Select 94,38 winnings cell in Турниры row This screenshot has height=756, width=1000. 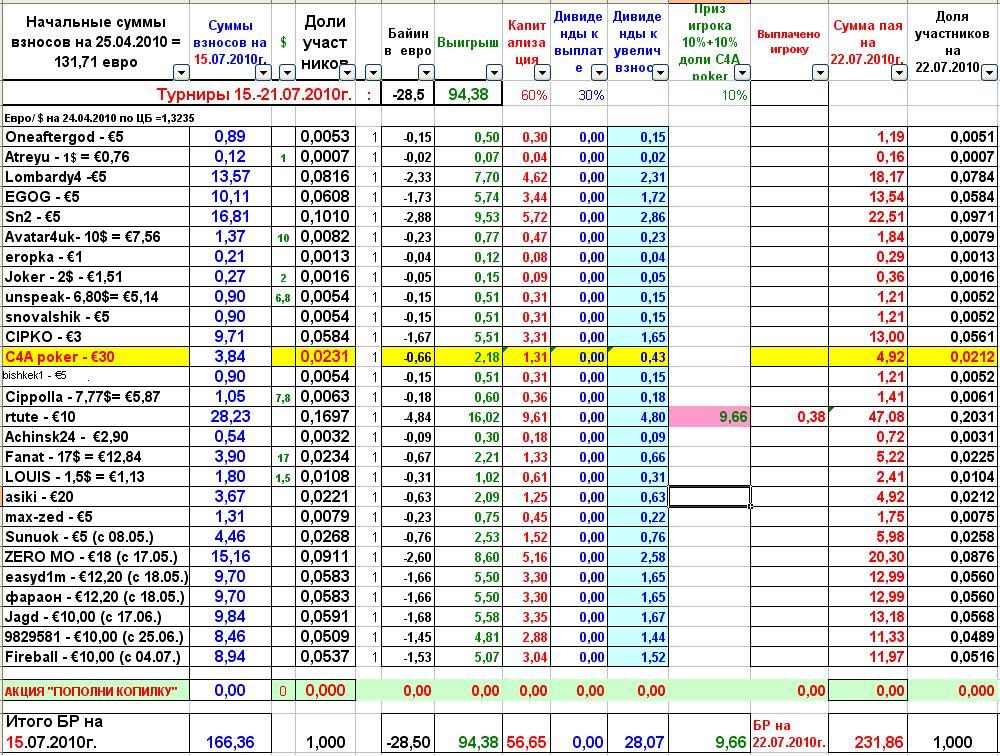pos(468,94)
